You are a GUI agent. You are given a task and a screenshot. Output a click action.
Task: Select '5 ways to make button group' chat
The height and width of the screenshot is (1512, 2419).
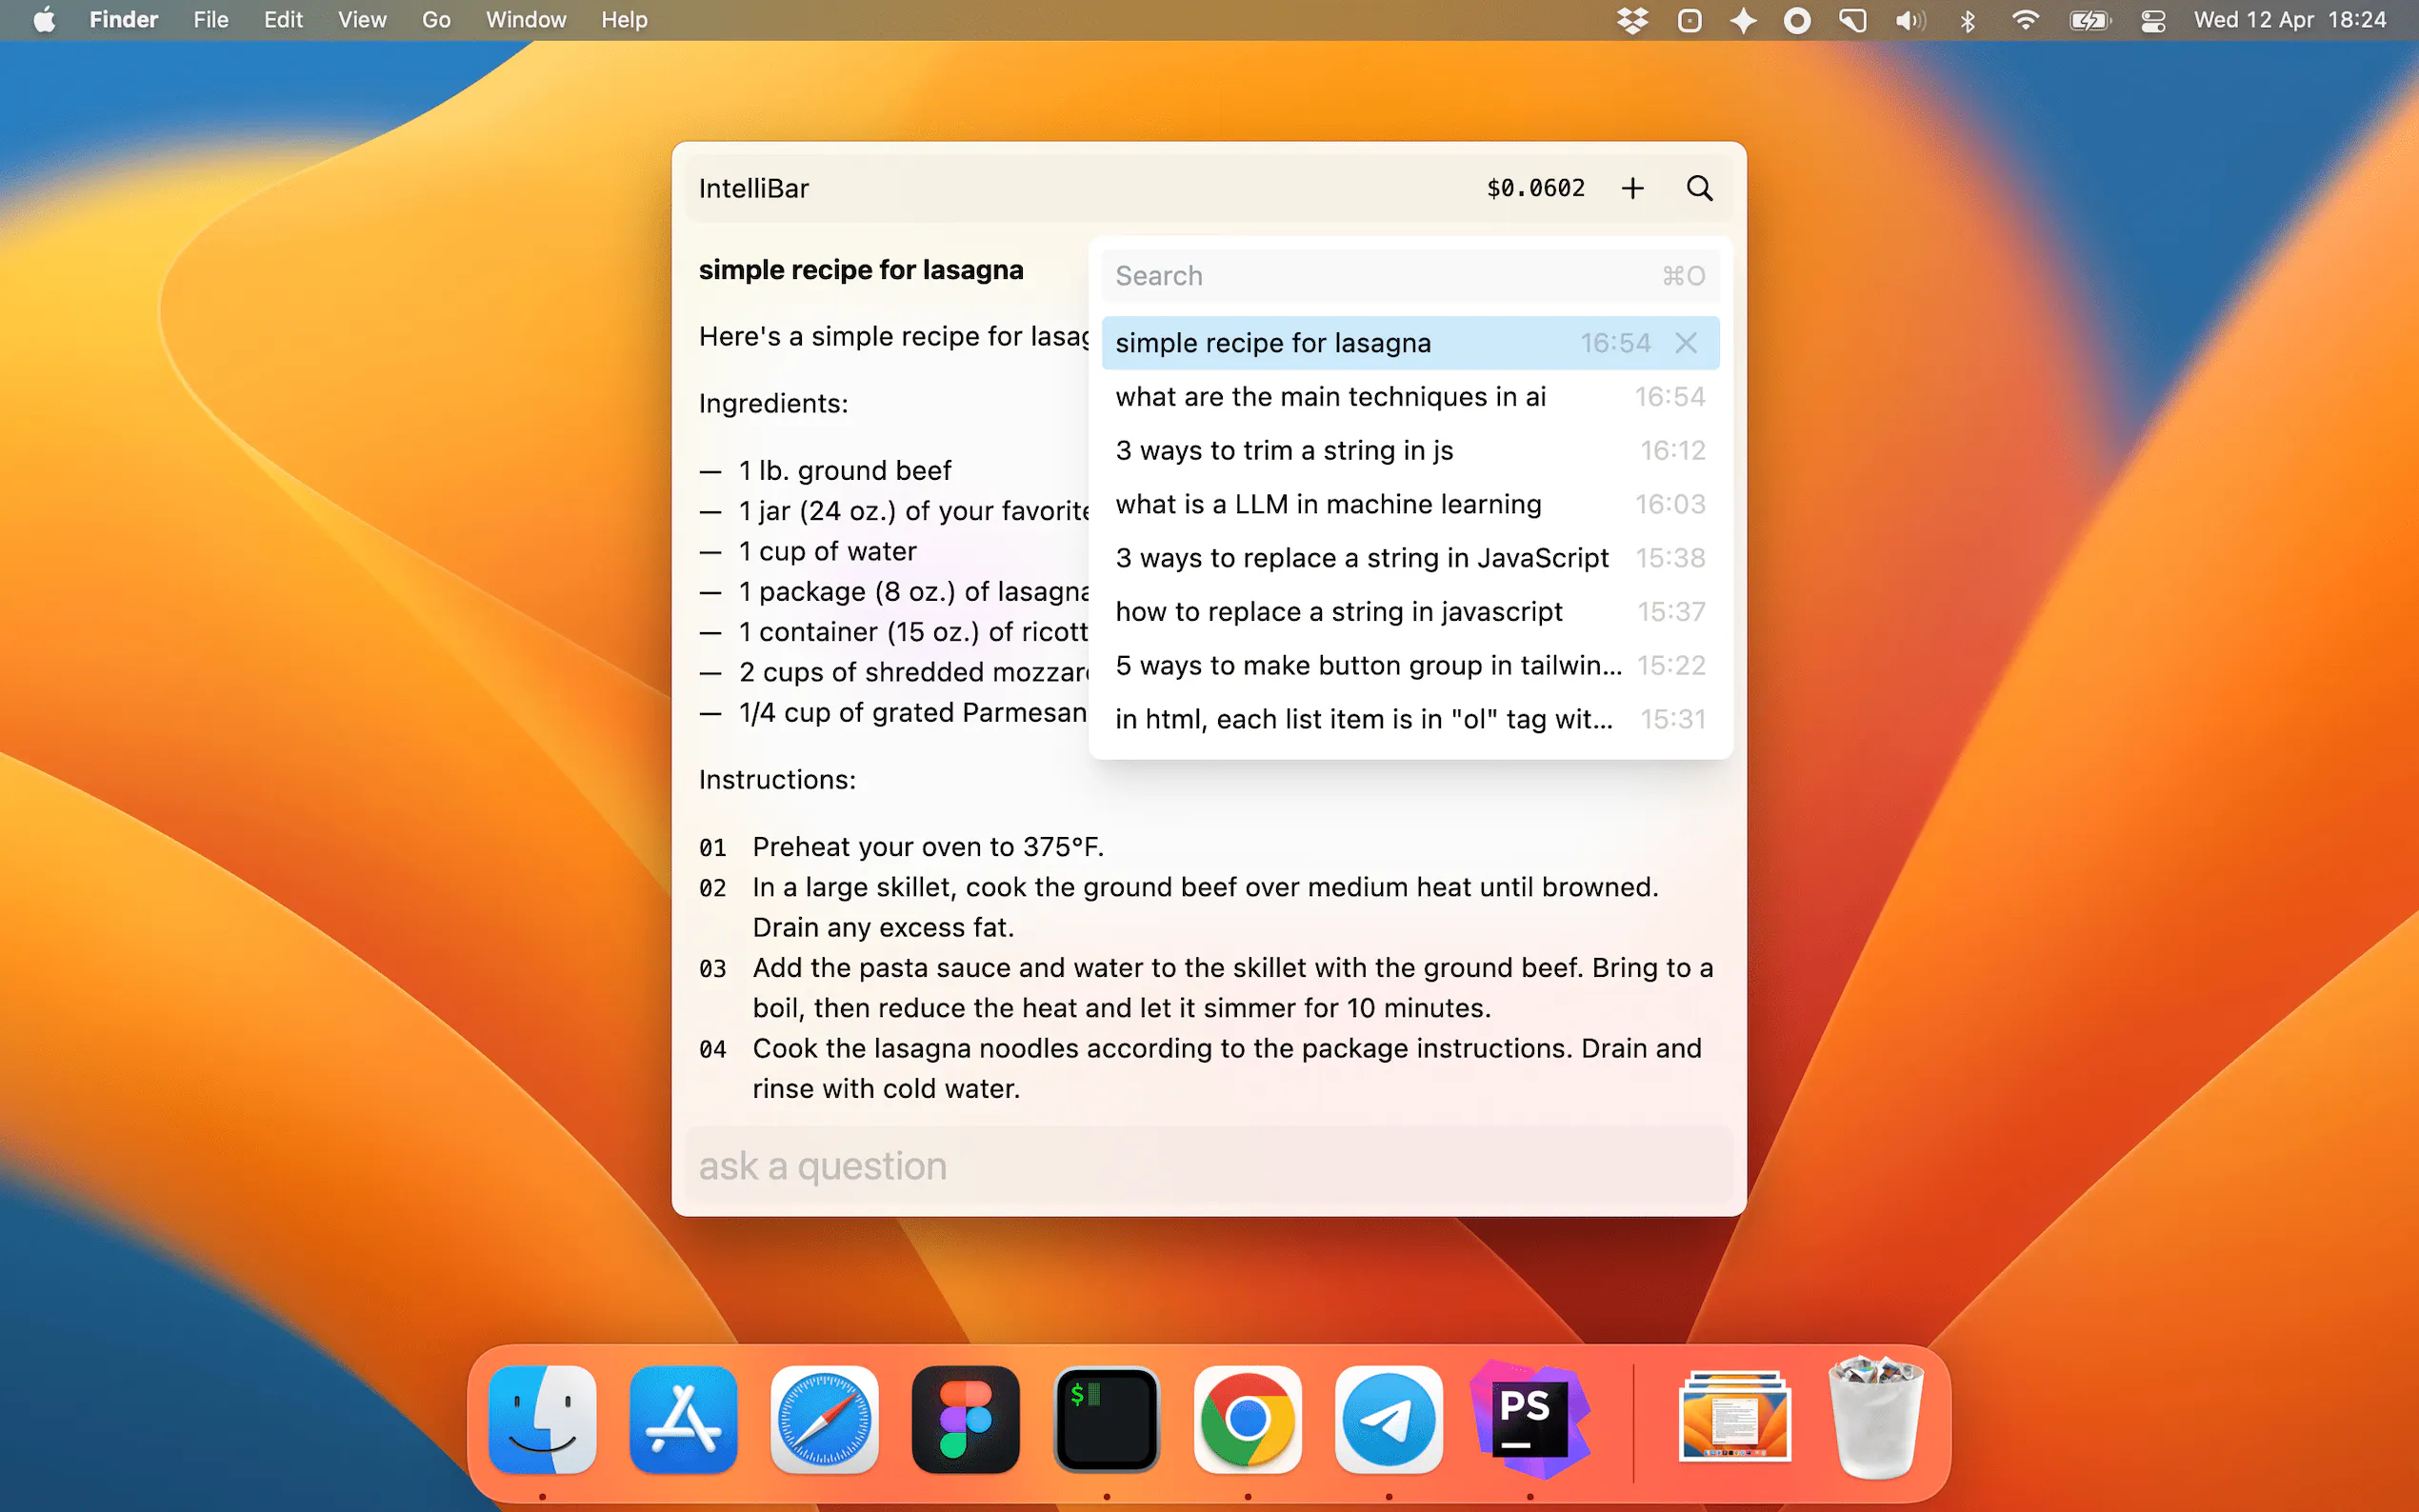coord(1368,665)
